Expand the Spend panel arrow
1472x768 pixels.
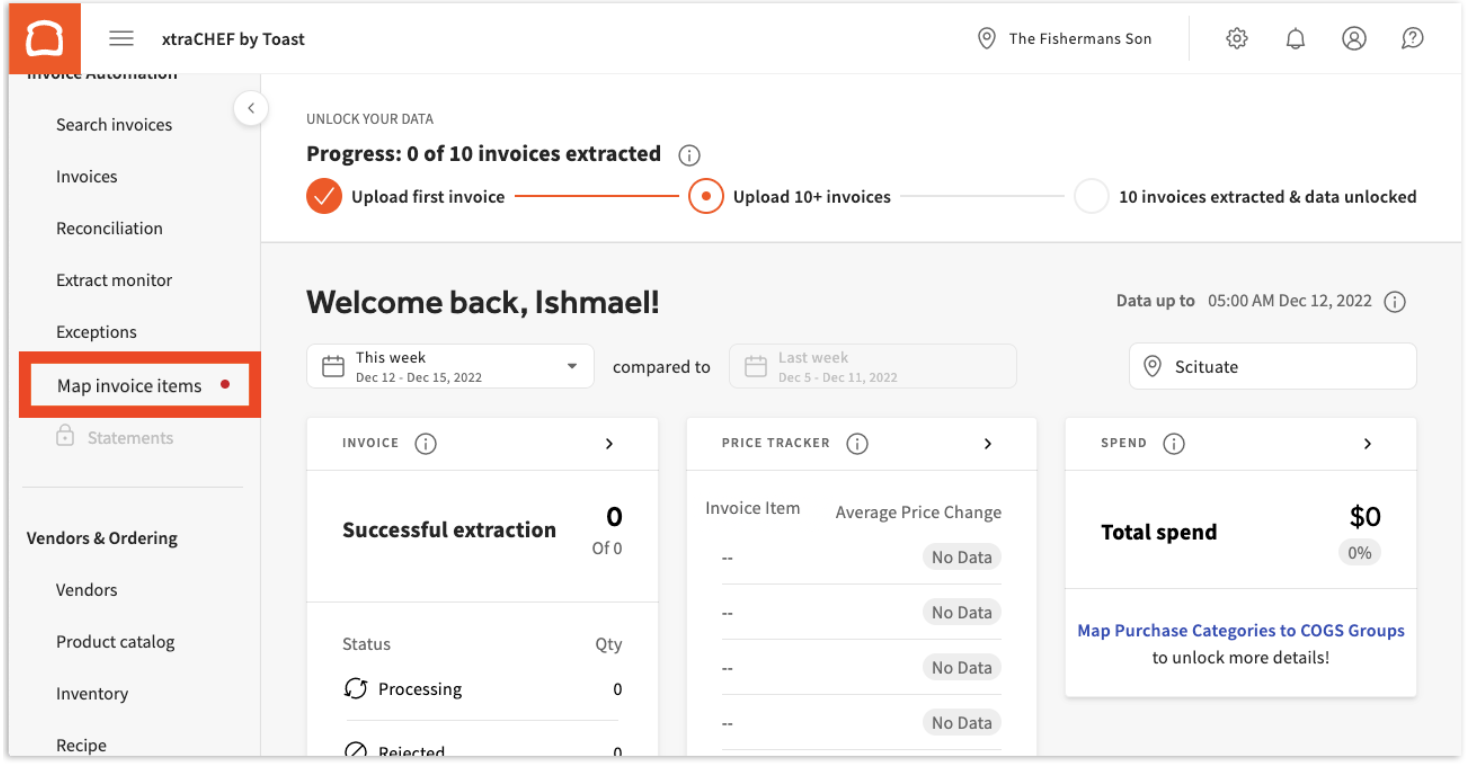tap(1368, 443)
